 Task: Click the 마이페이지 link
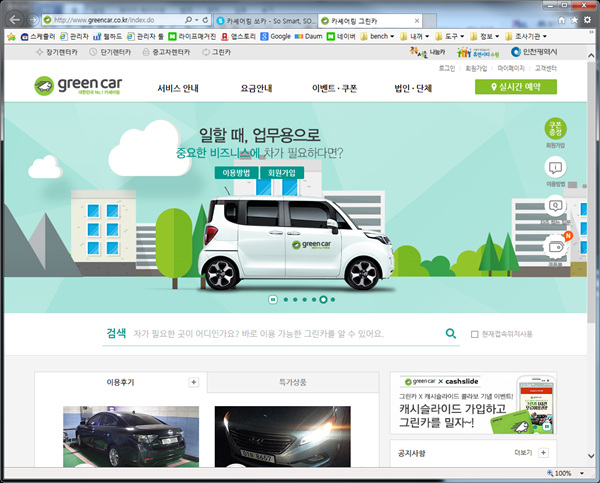point(511,68)
